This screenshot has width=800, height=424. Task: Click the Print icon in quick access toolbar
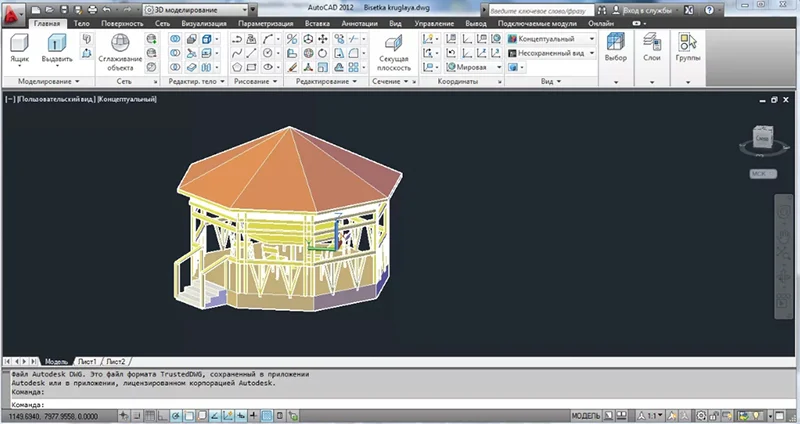click(x=92, y=8)
